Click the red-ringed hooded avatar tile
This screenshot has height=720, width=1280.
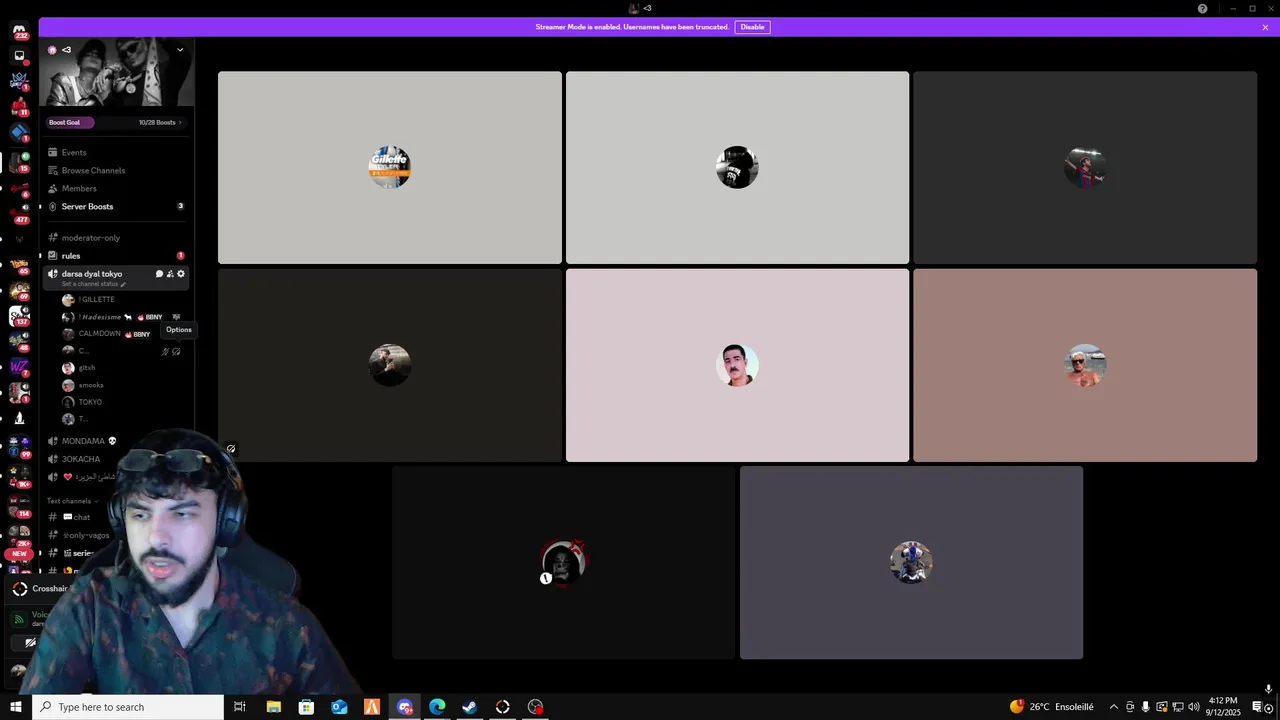(x=563, y=563)
